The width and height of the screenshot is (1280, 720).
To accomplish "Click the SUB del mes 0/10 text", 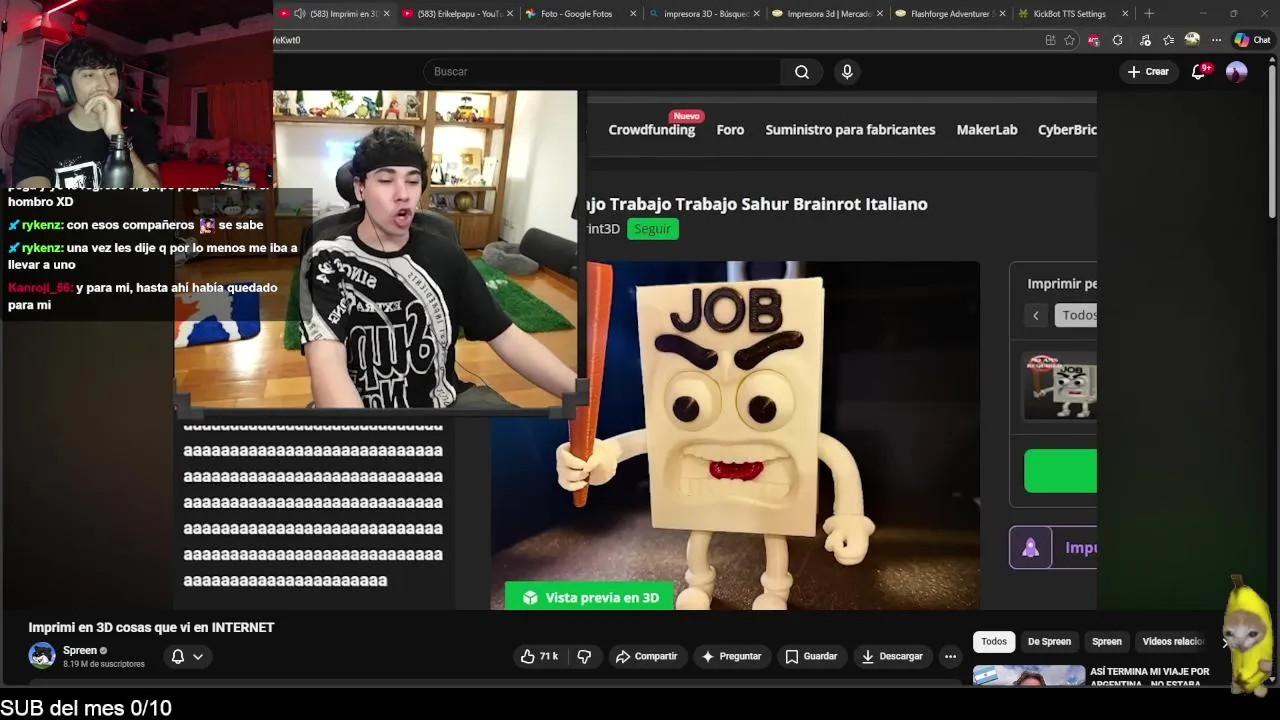I will tap(86, 708).
